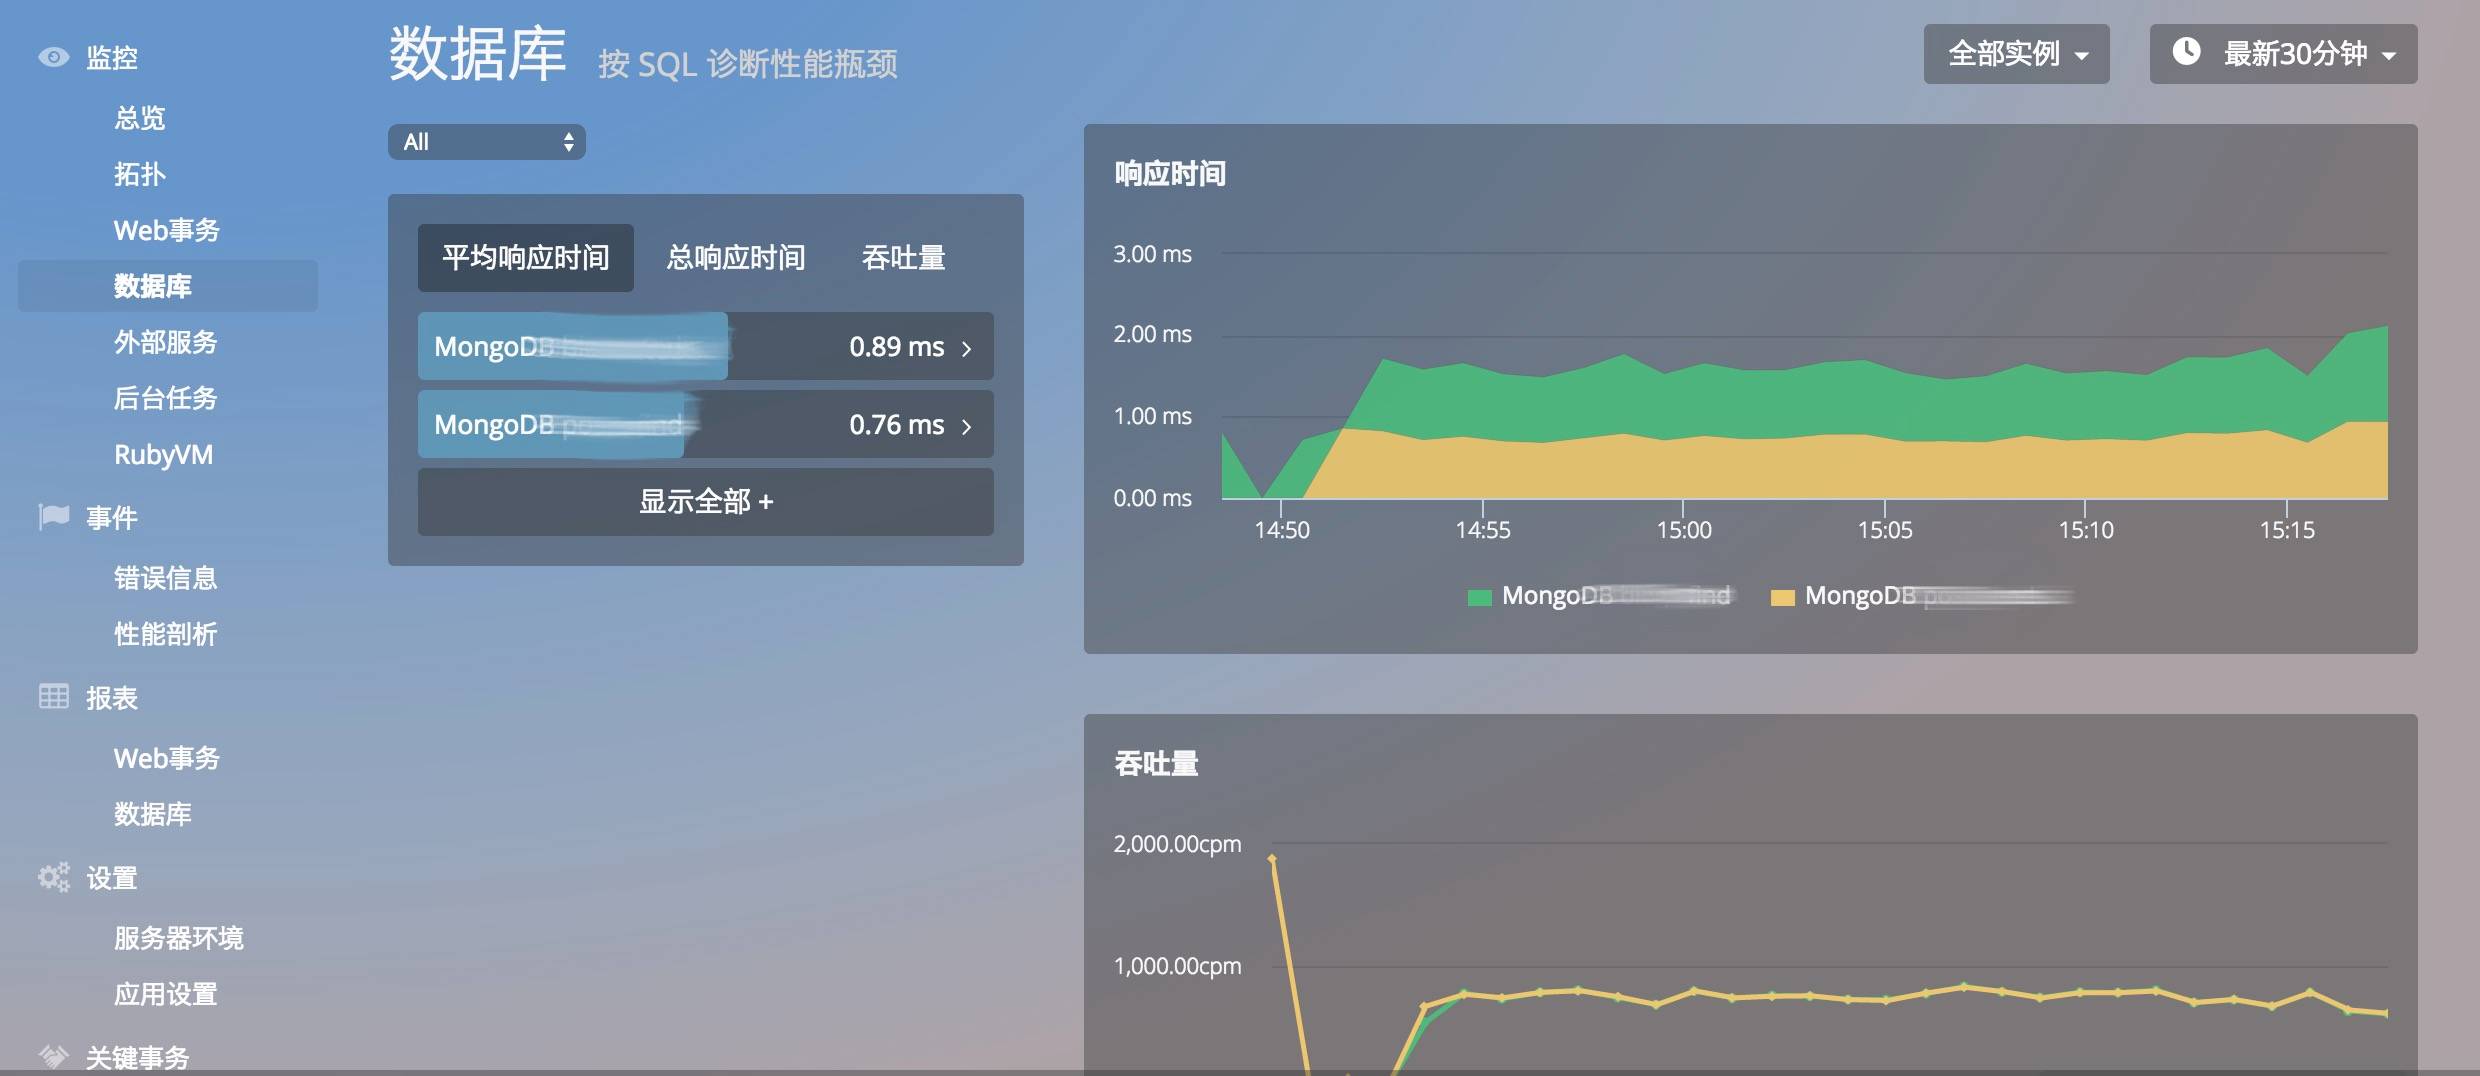Click the 监控 section label

click(x=112, y=58)
